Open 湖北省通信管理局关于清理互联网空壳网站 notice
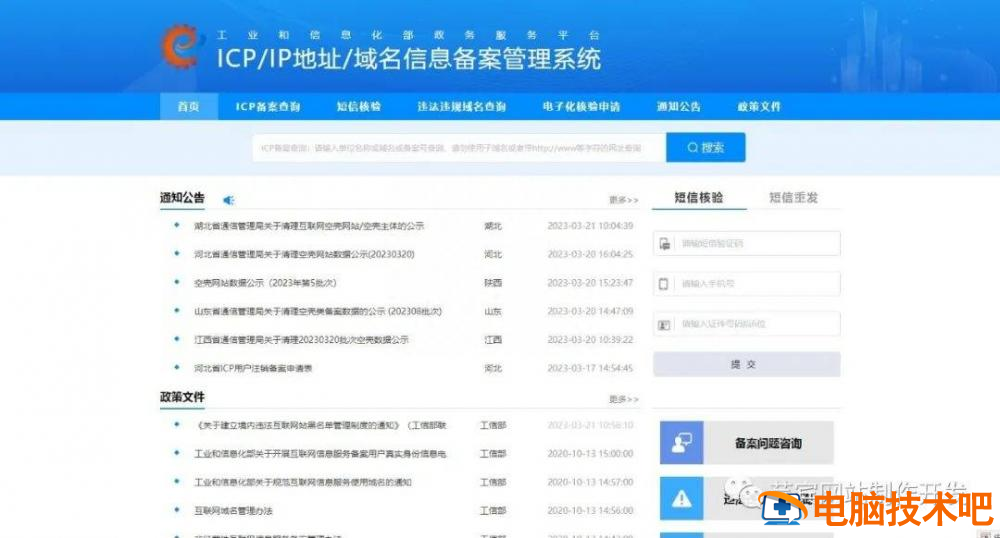The image size is (1000, 538). [x=309, y=226]
